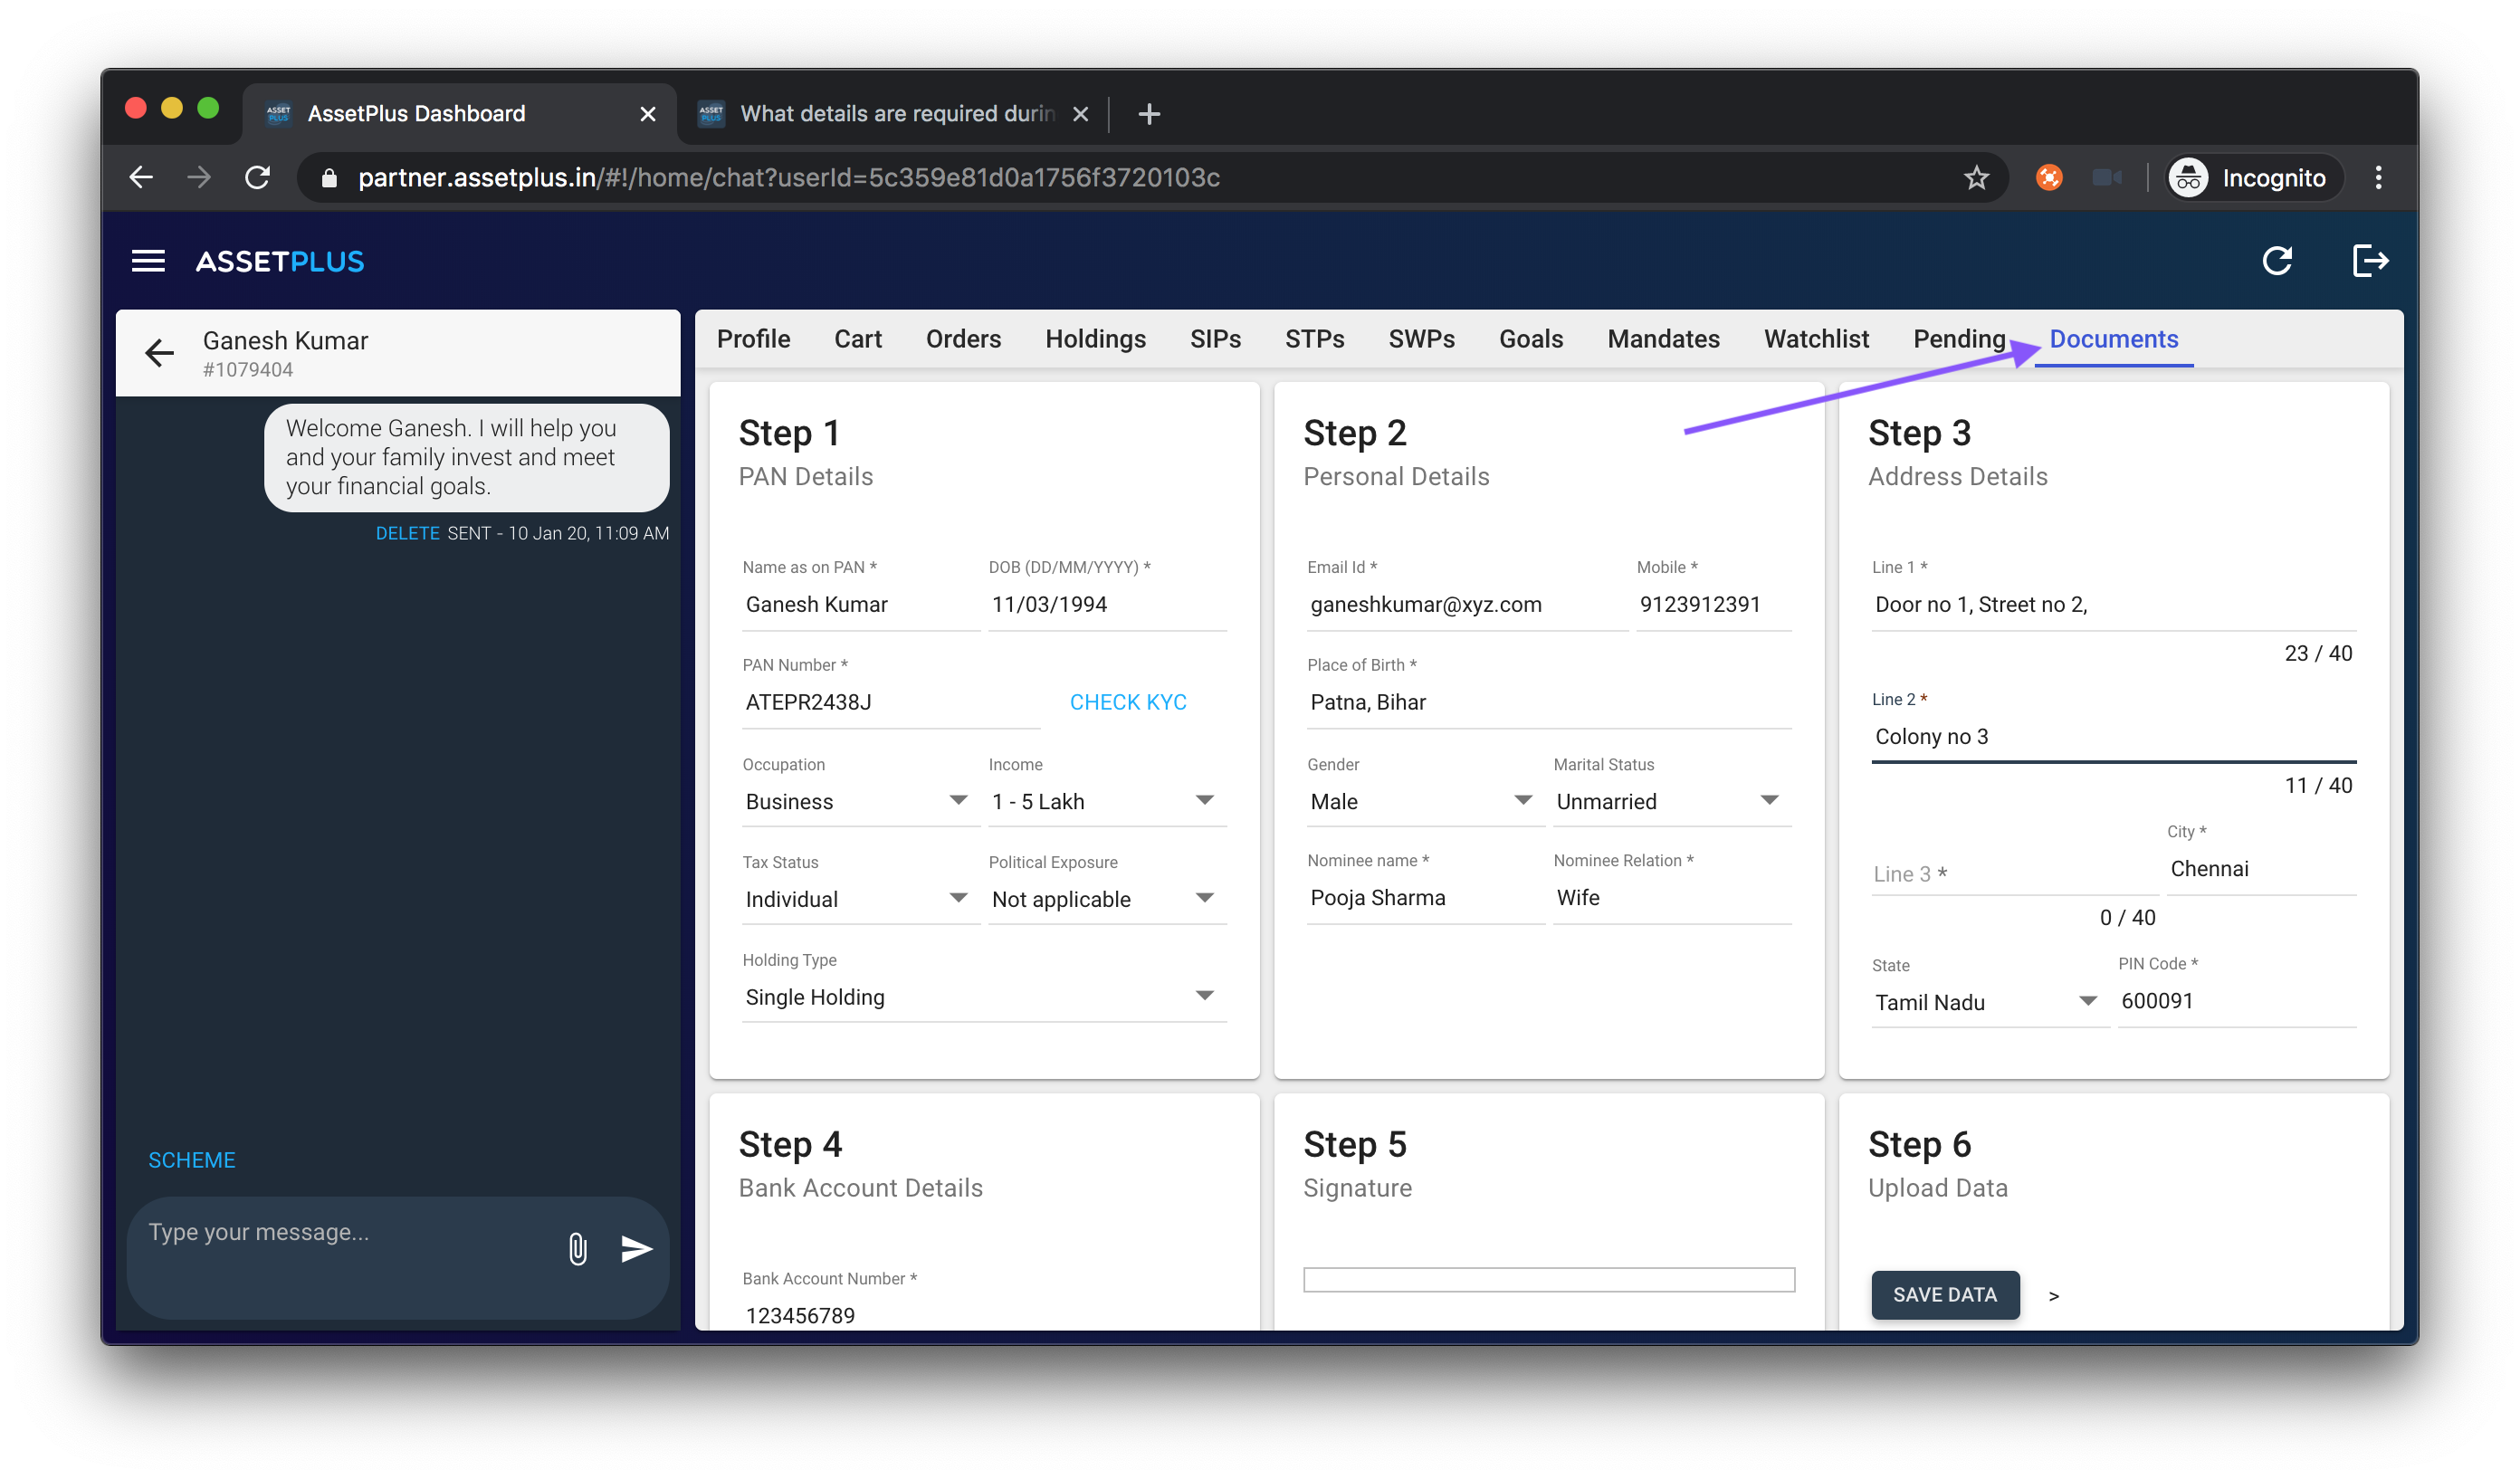Click the CHECK KYC link

[1127, 702]
